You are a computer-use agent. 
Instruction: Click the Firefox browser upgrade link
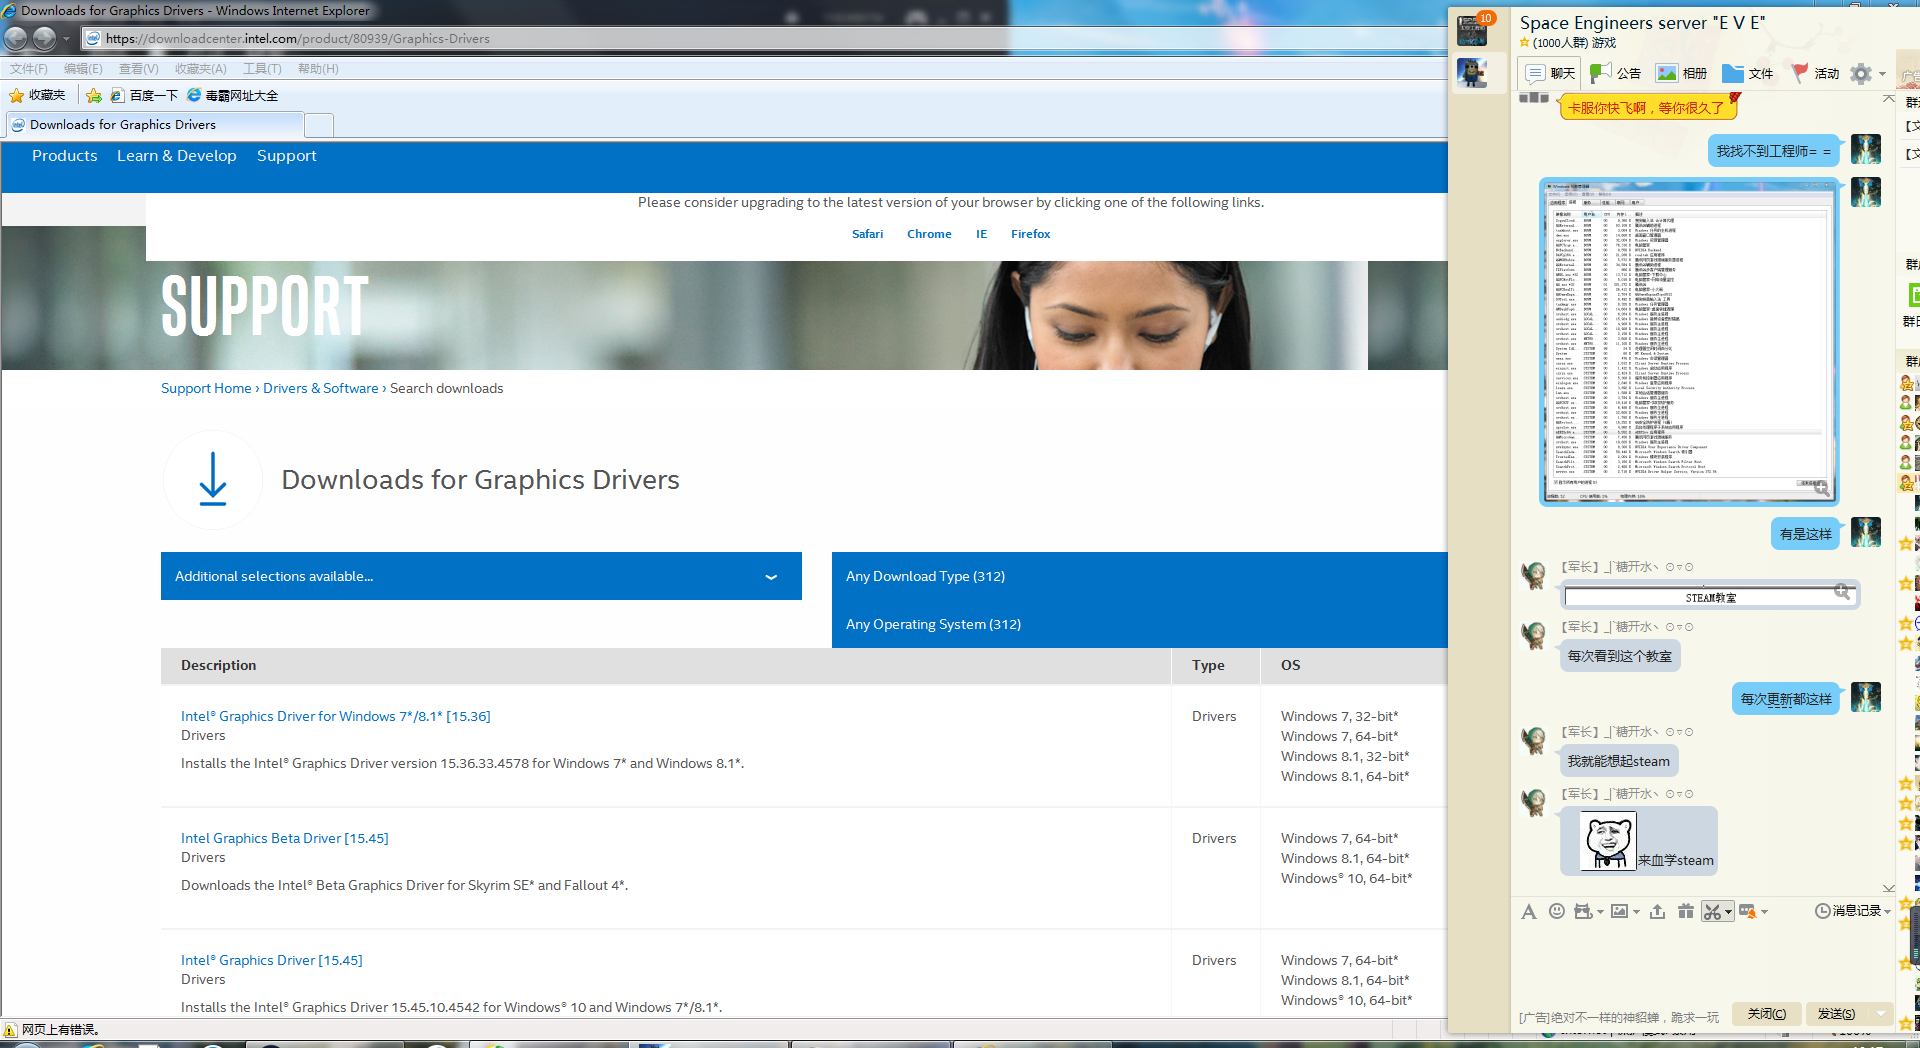tap(1030, 234)
